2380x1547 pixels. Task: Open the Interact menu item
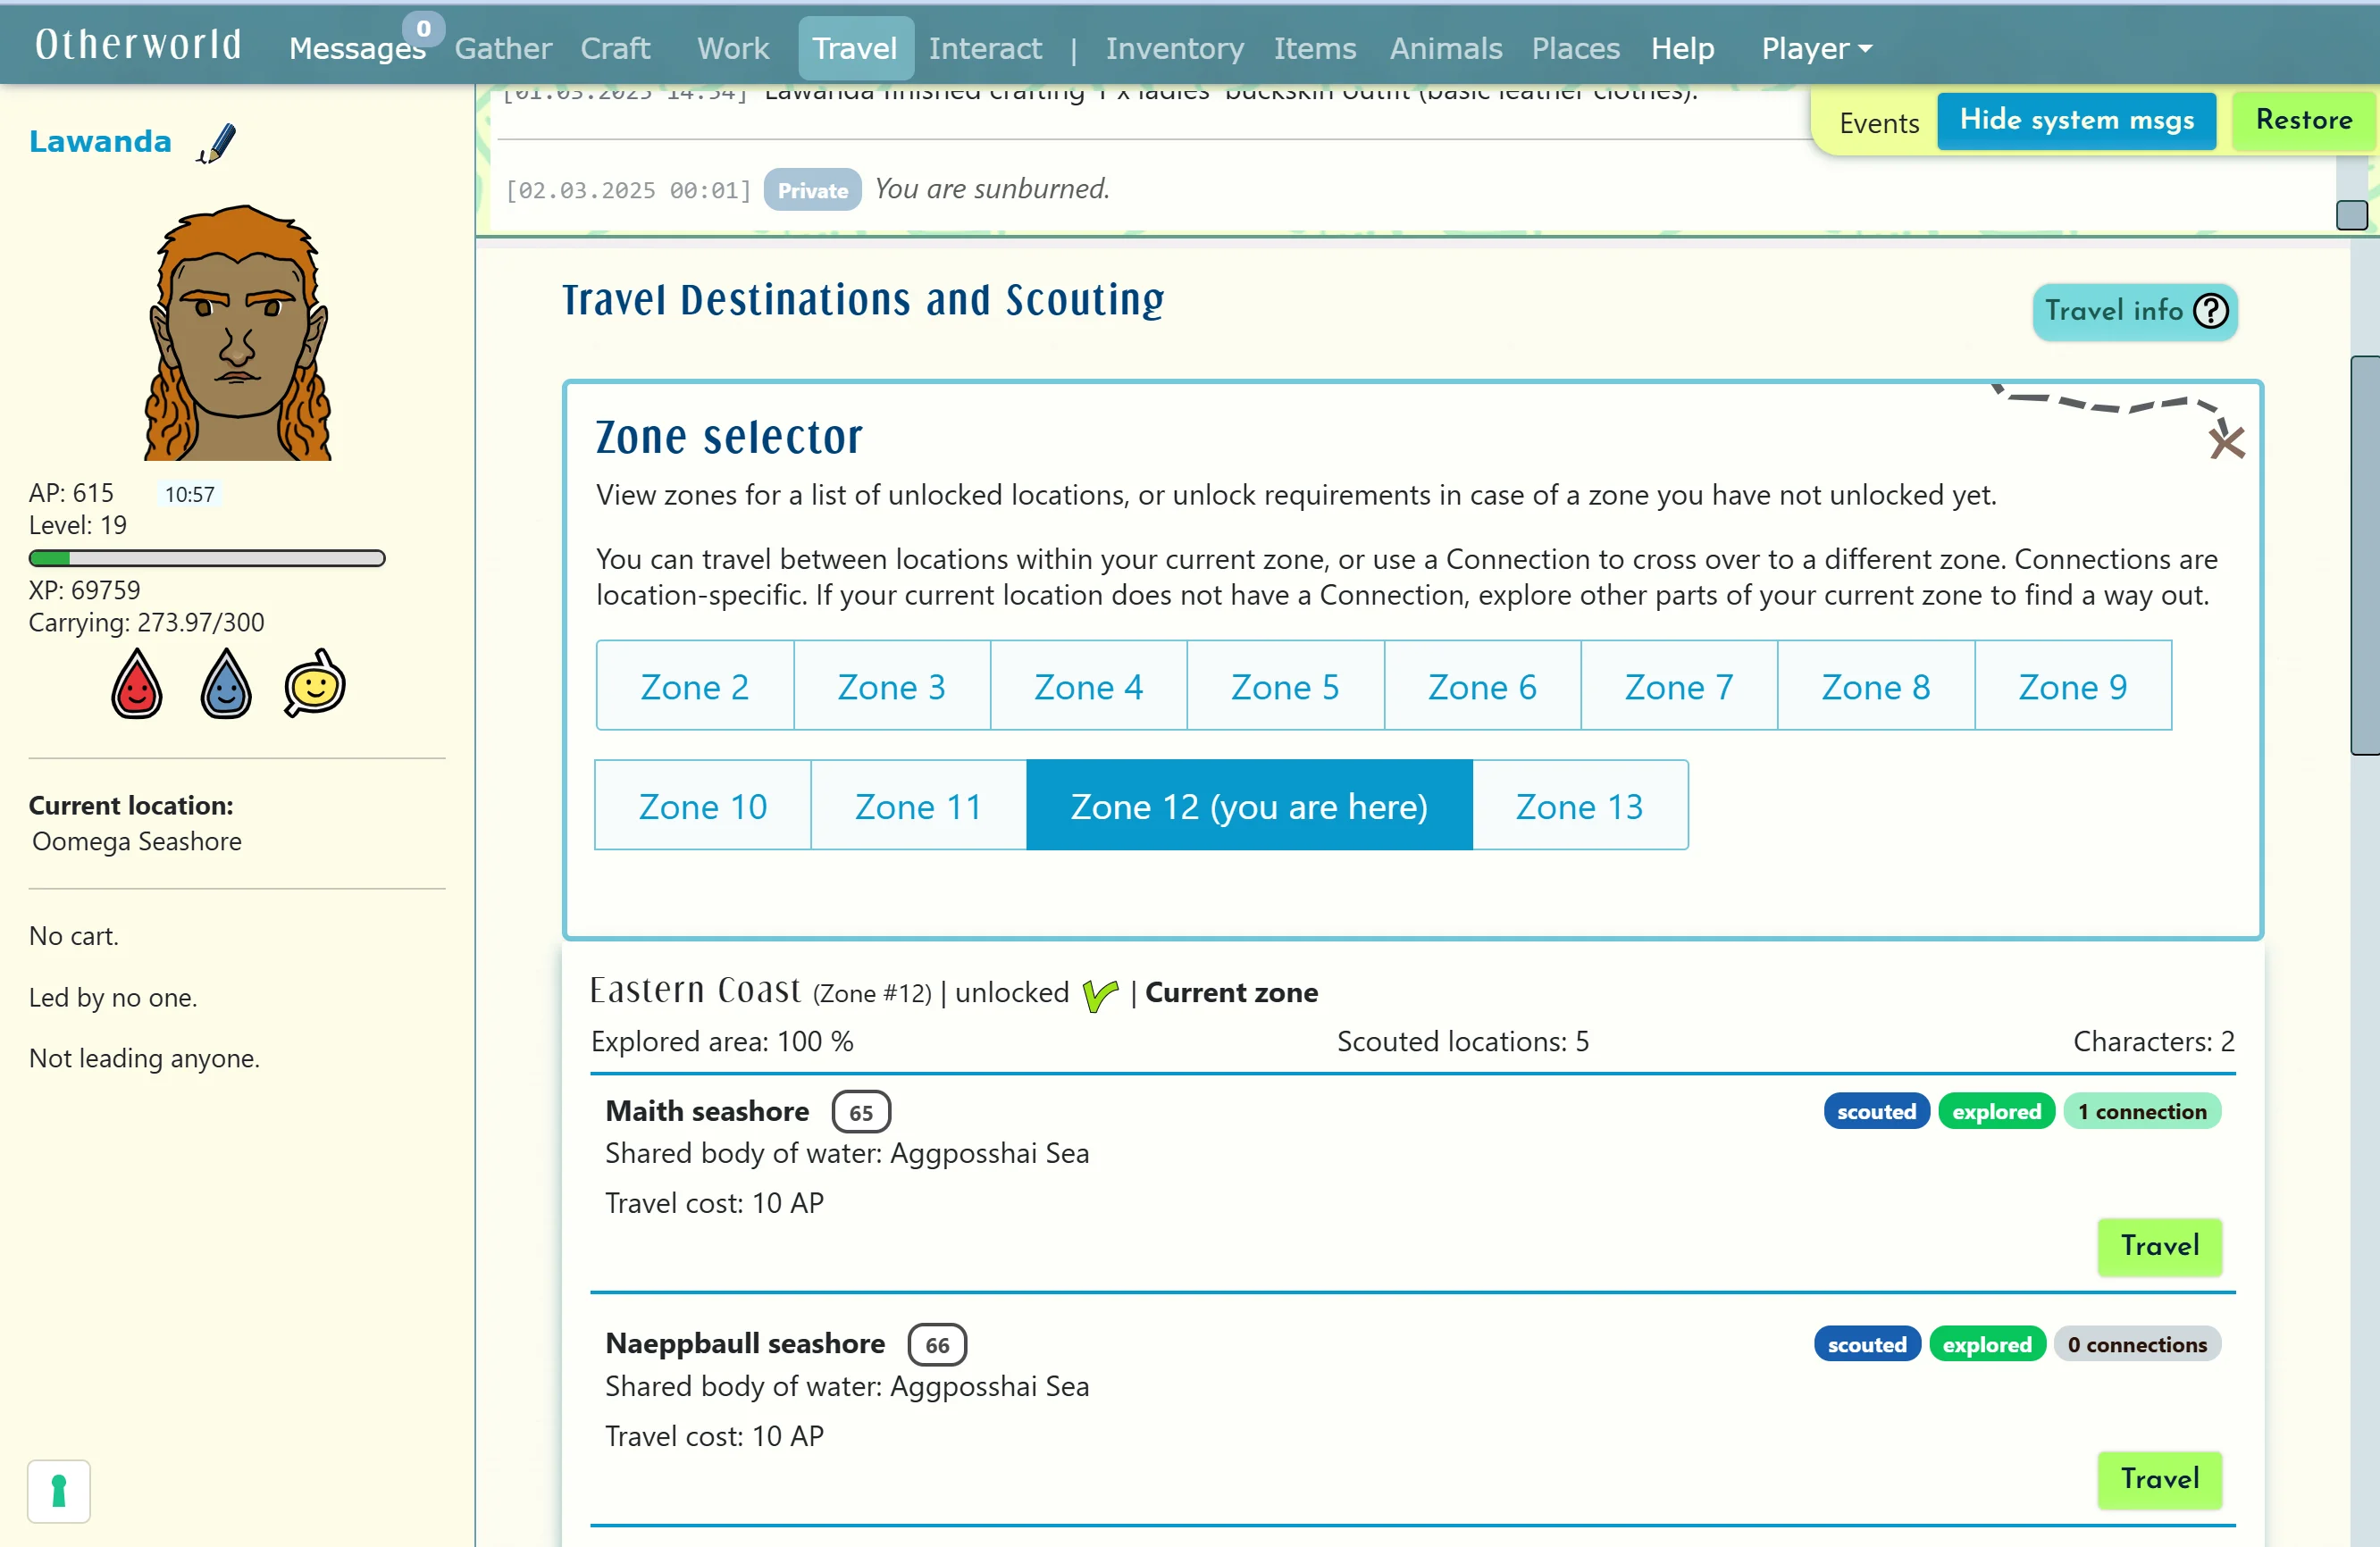985,46
